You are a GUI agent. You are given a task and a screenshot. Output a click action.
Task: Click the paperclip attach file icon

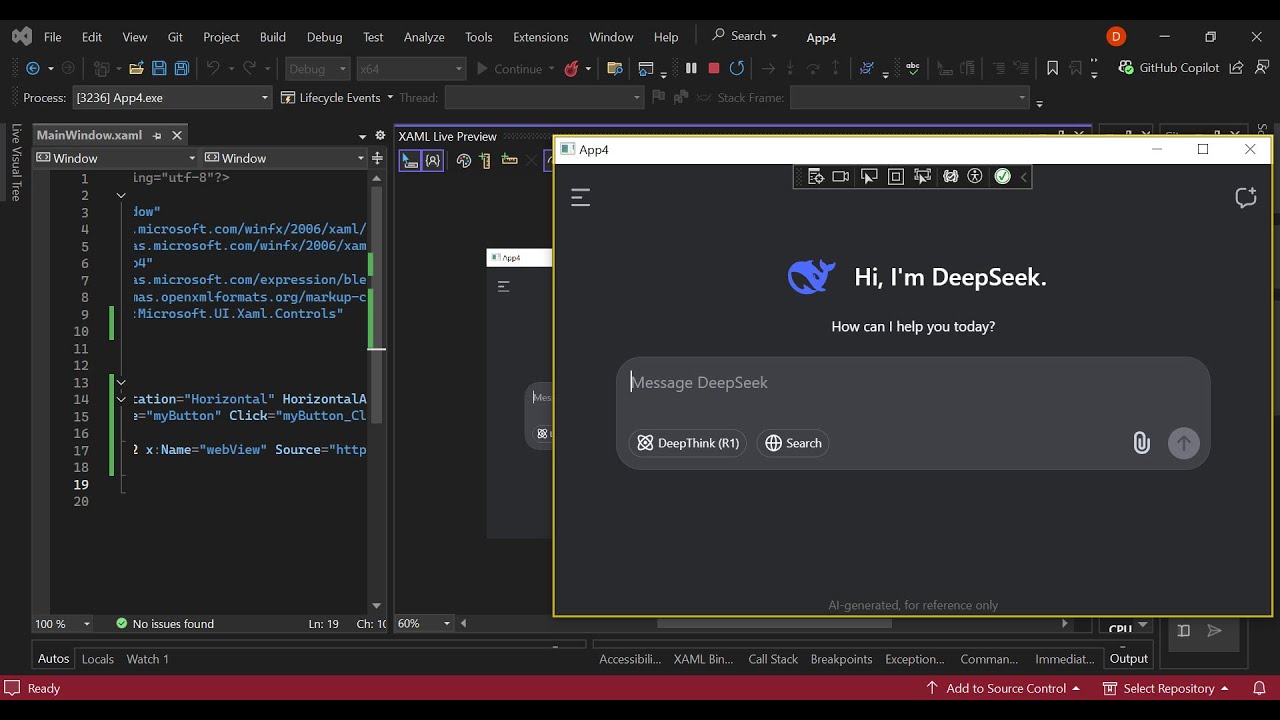1141,443
